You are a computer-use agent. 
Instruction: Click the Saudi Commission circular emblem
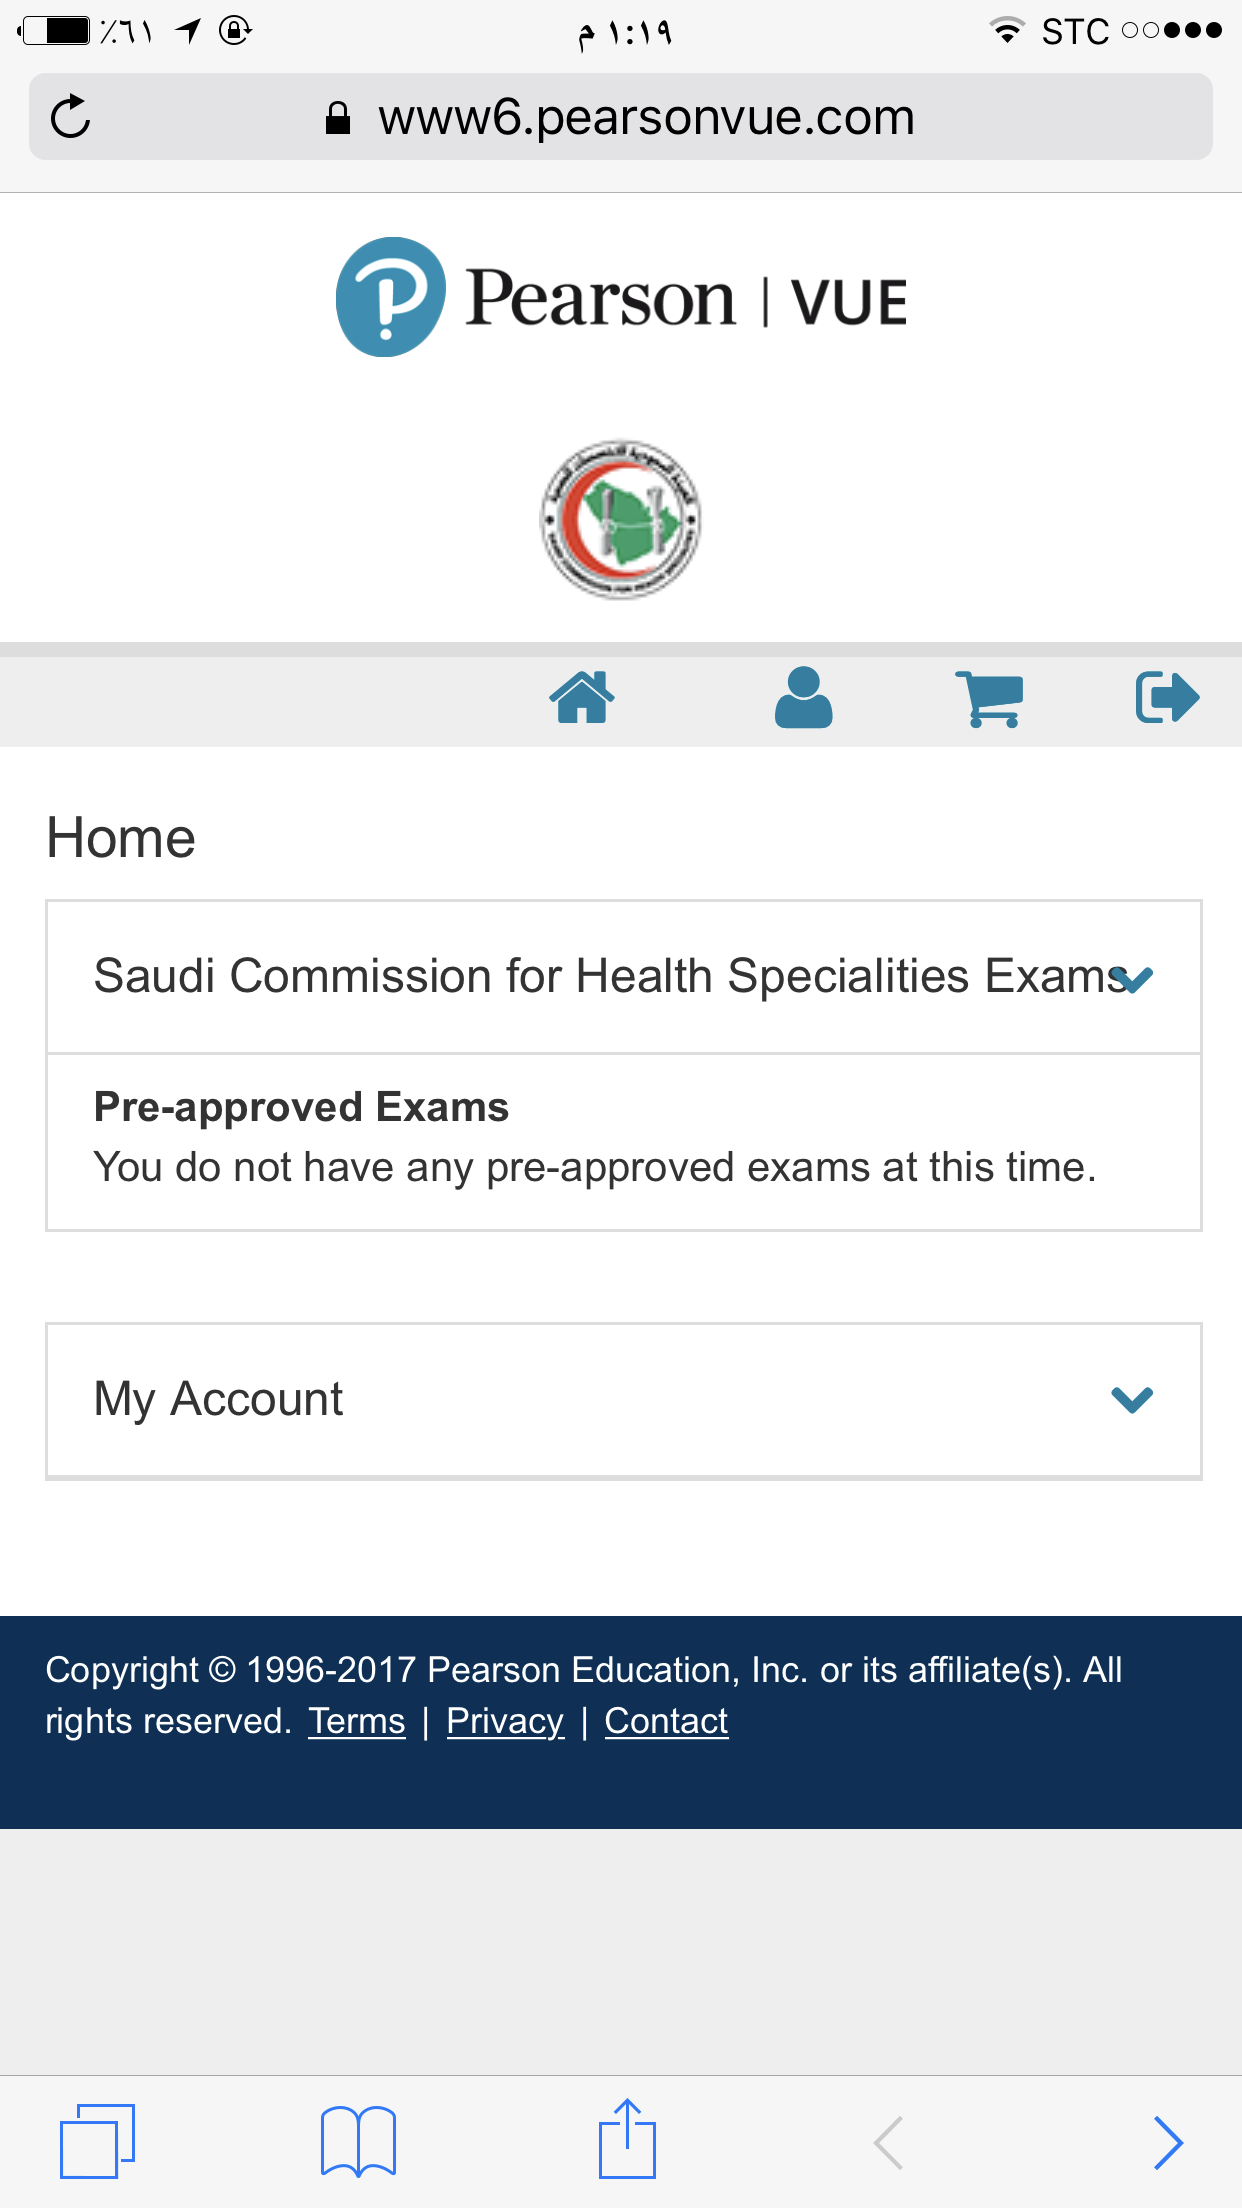[x=621, y=519]
